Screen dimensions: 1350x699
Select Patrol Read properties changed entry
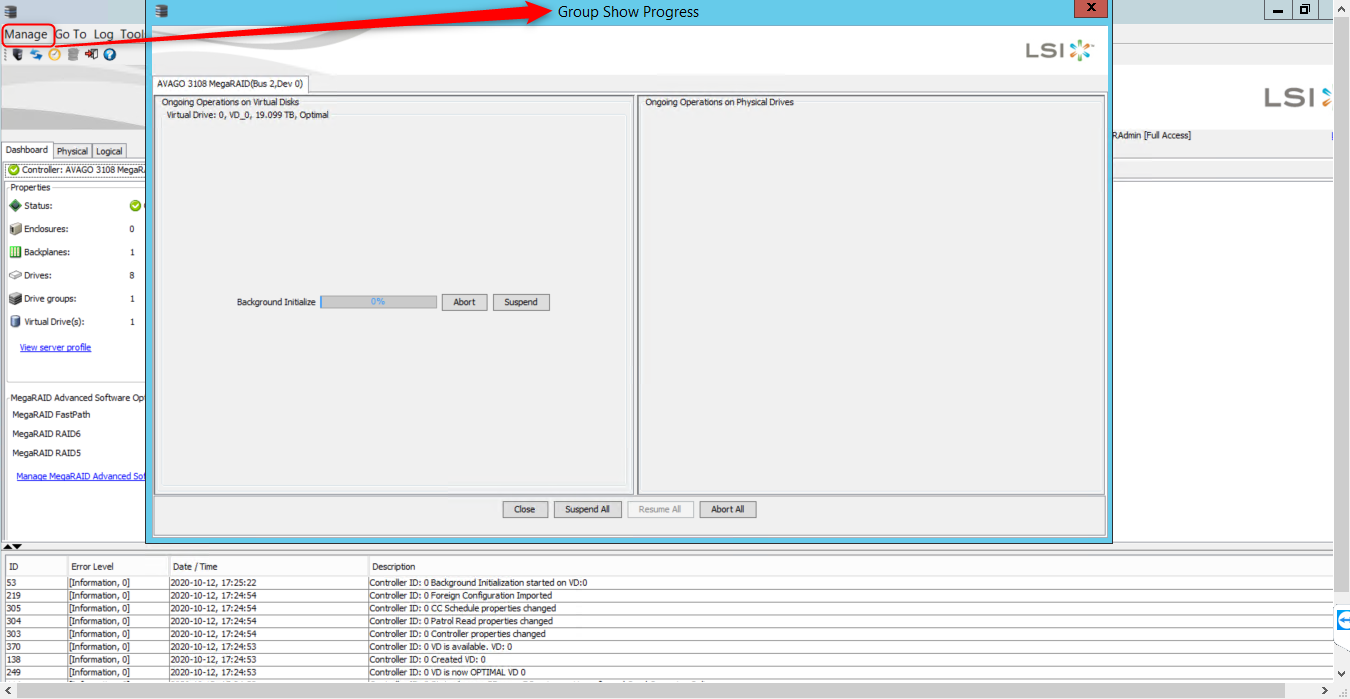pos(669,621)
